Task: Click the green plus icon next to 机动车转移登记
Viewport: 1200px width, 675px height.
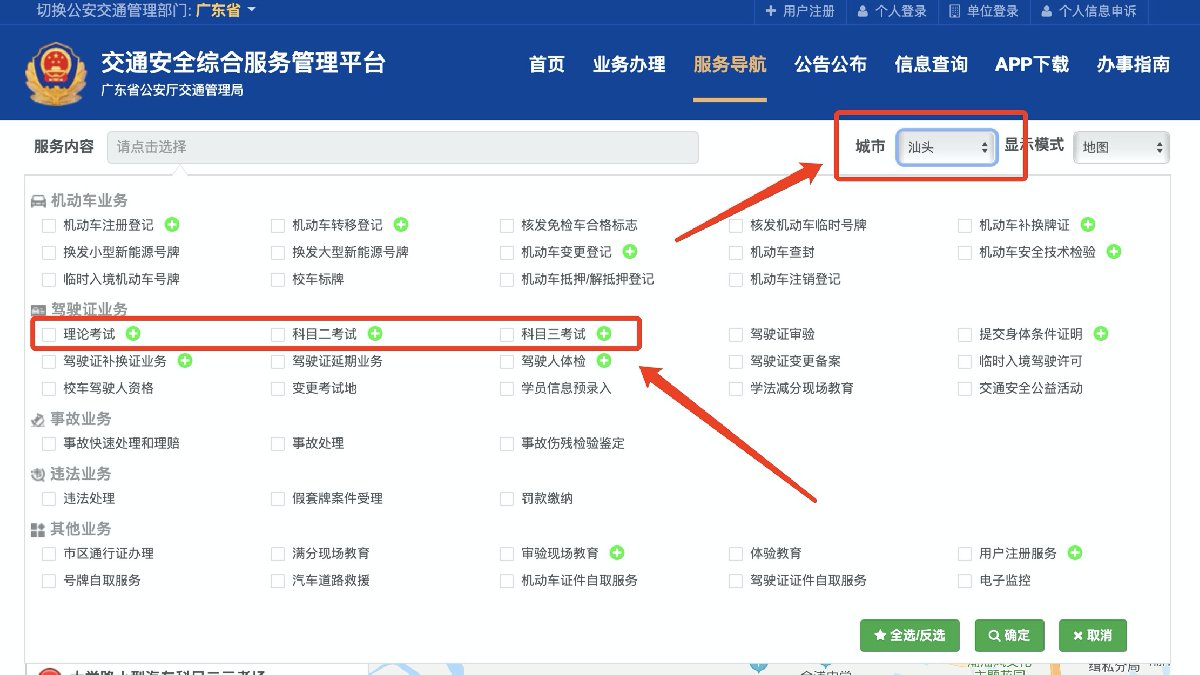Action: click(x=401, y=225)
